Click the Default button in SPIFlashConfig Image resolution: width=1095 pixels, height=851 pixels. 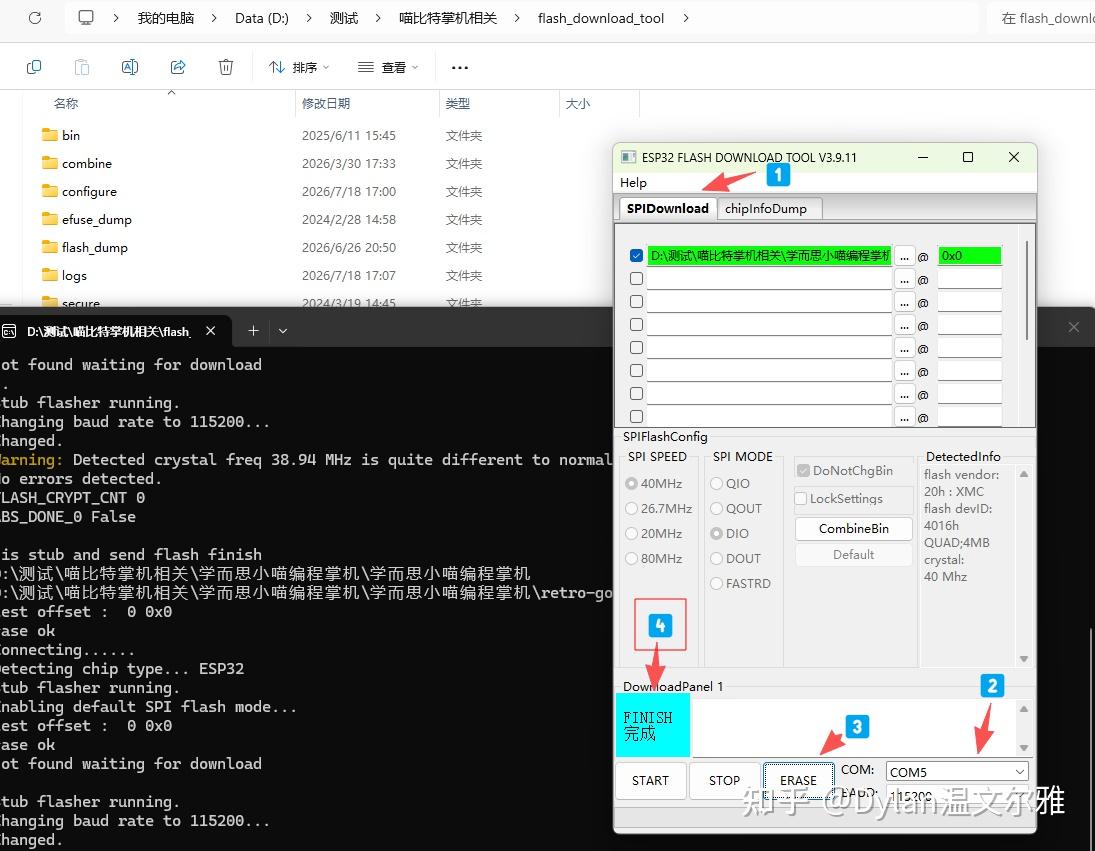853,554
